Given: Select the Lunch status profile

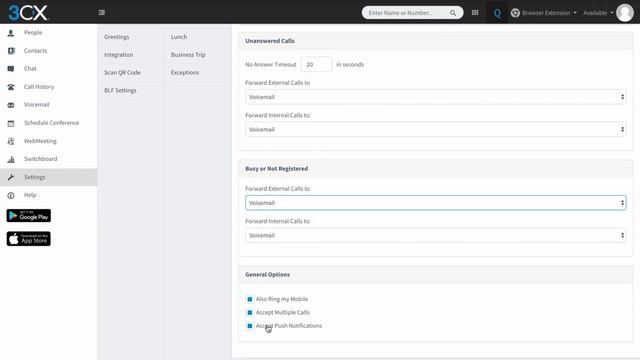Looking at the screenshot, I should point(179,37).
